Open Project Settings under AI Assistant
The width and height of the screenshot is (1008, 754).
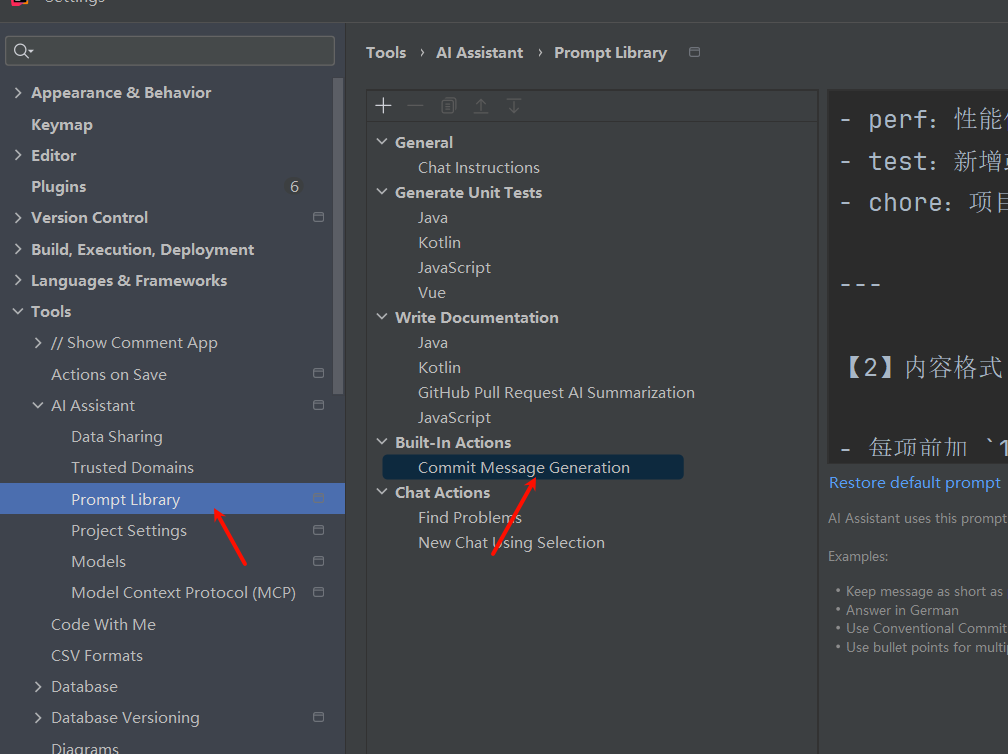129,530
